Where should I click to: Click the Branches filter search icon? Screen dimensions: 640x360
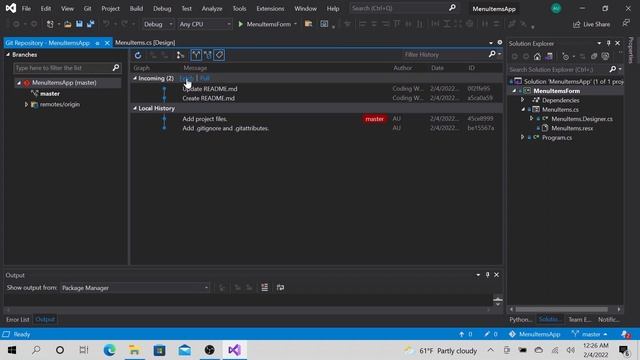point(116,68)
